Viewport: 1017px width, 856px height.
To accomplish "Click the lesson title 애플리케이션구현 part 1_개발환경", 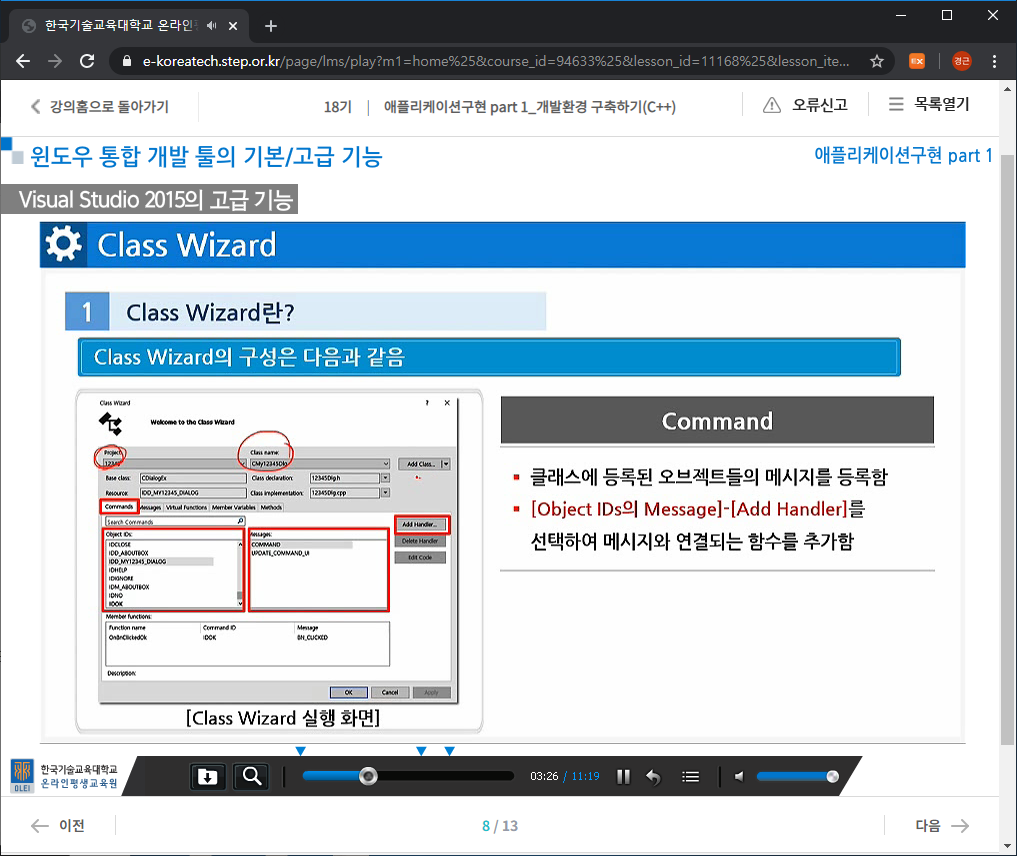I will tap(529, 107).
